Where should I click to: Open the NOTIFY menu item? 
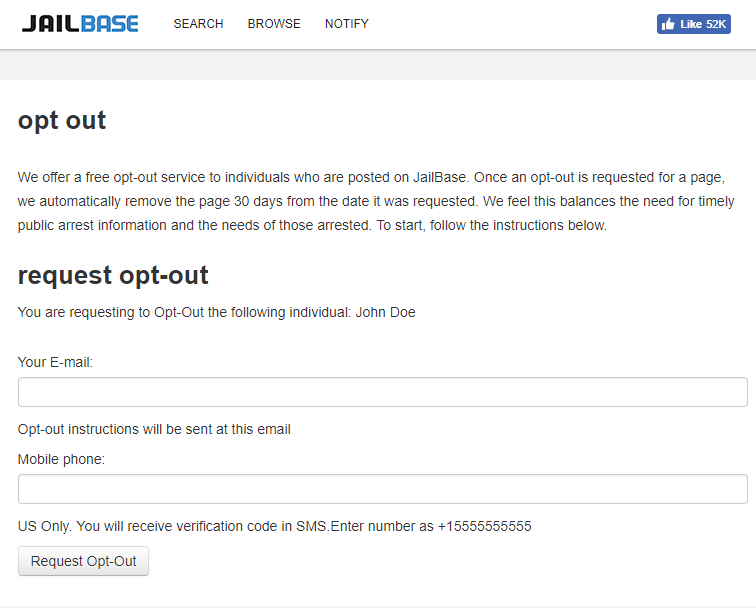click(x=347, y=24)
